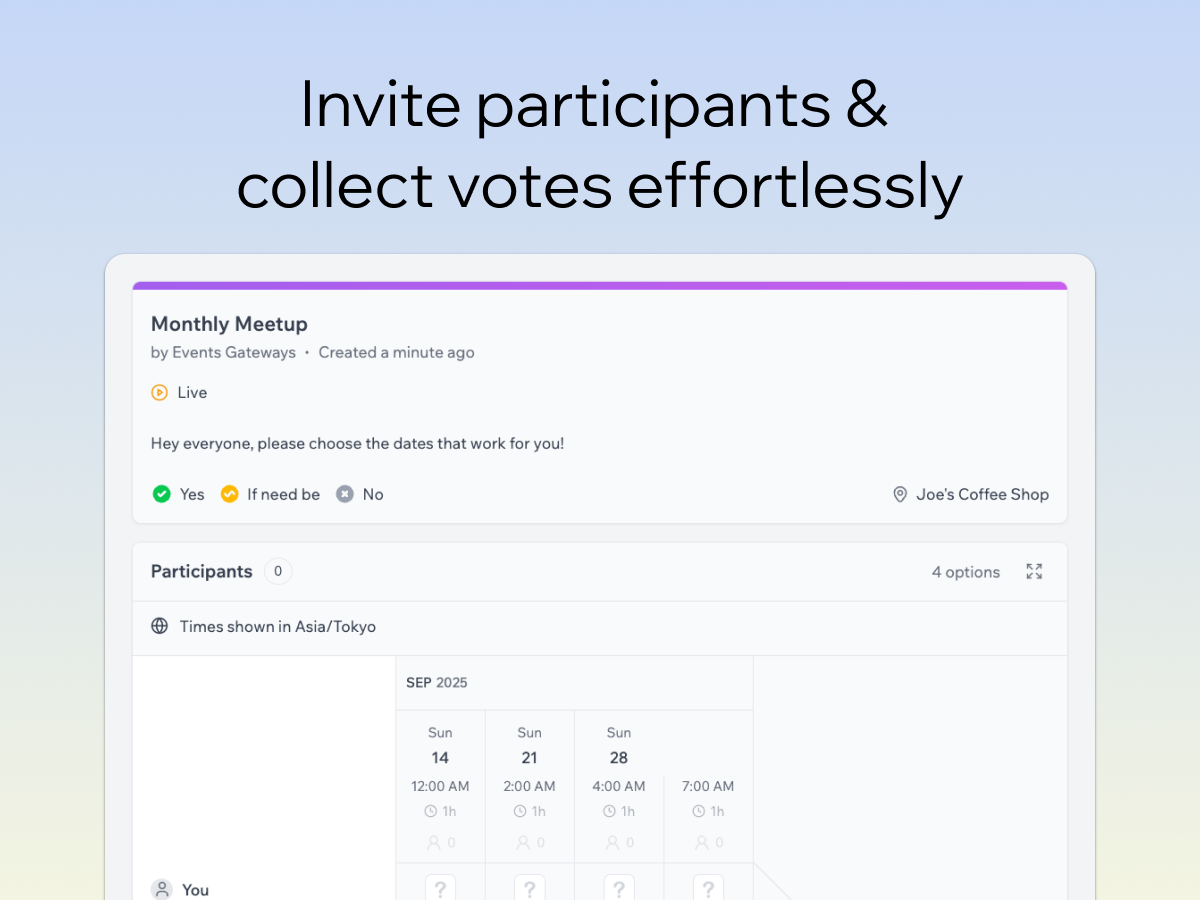Click the clock icon under 12:00 AM
The image size is (1200, 900).
[x=431, y=812]
